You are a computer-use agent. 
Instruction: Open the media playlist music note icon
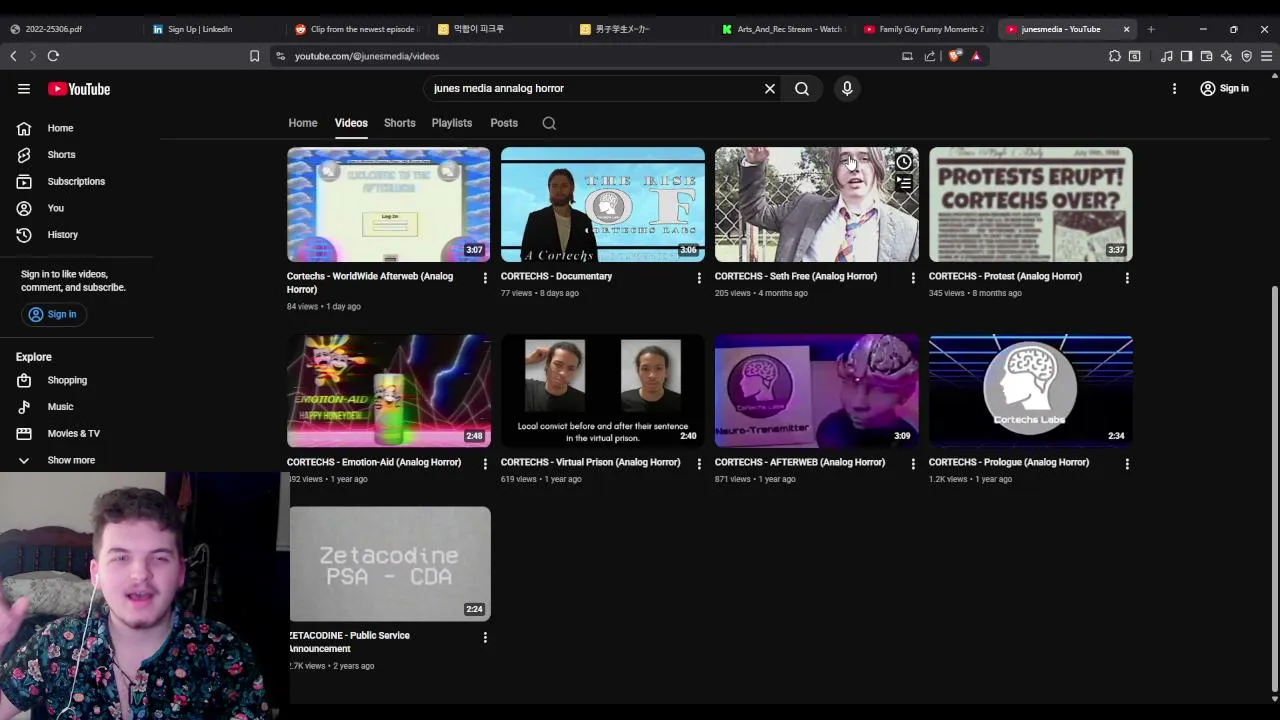pyautogui.click(x=1166, y=56)
